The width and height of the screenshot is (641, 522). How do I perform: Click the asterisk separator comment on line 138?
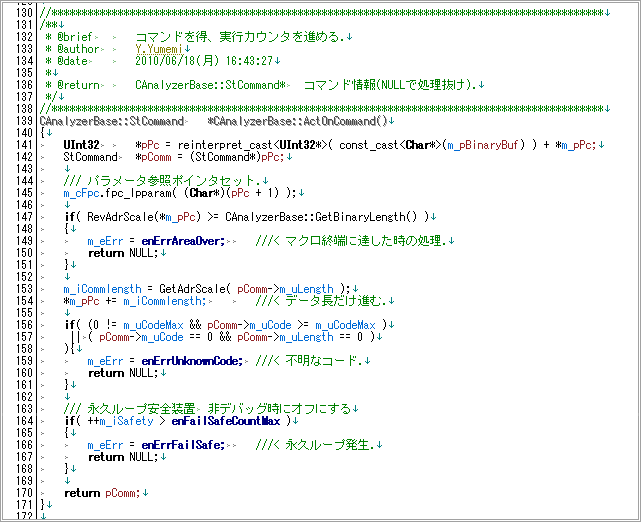322,109
